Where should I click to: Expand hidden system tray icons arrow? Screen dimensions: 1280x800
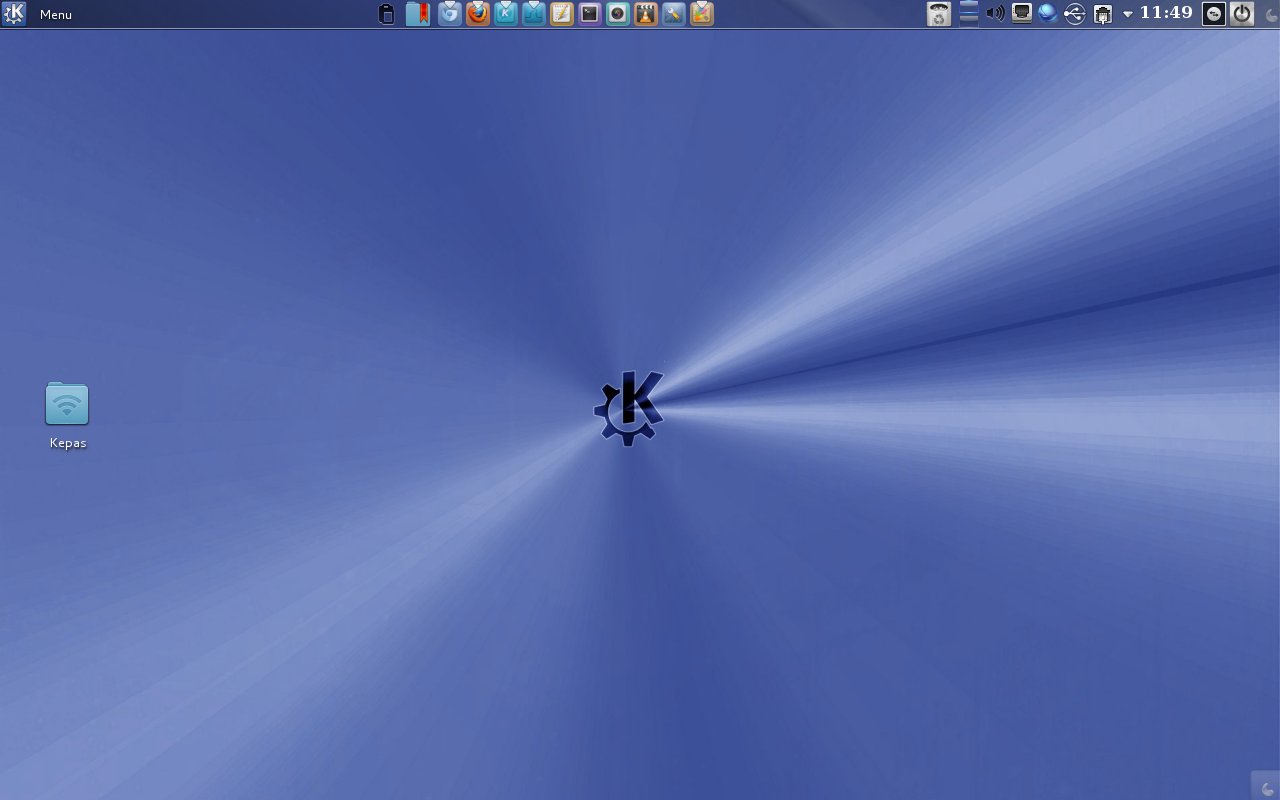click(x=1128, y=14)
